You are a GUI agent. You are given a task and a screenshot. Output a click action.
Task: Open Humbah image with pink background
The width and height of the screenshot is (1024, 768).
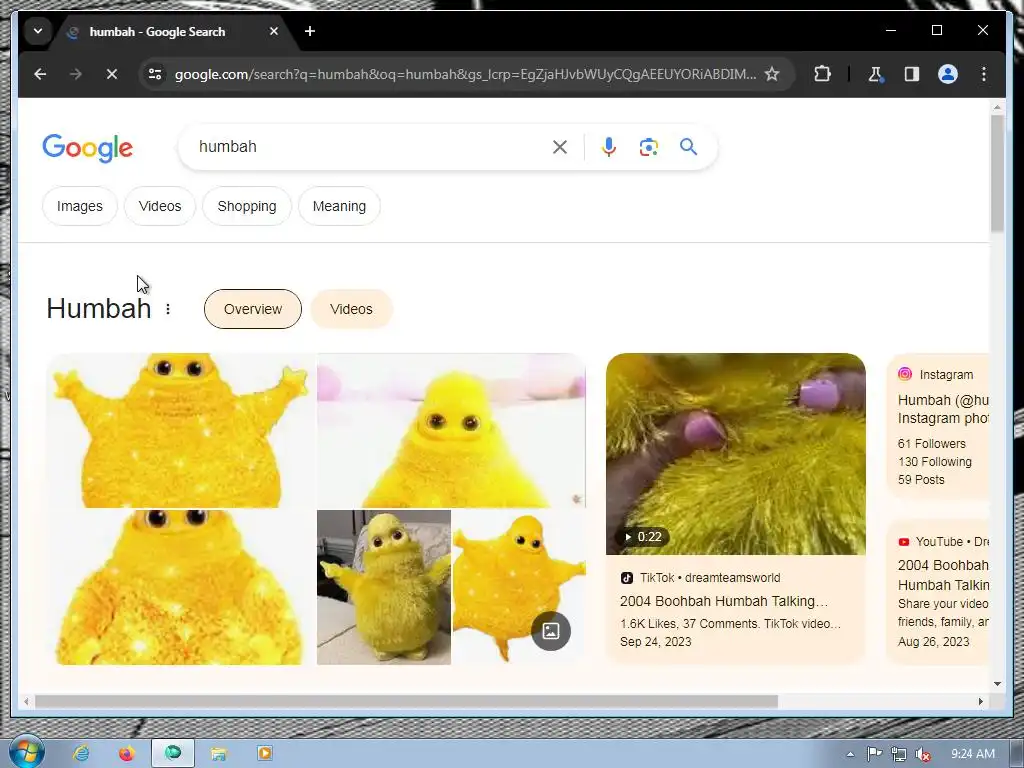click(x=451, y=430)
